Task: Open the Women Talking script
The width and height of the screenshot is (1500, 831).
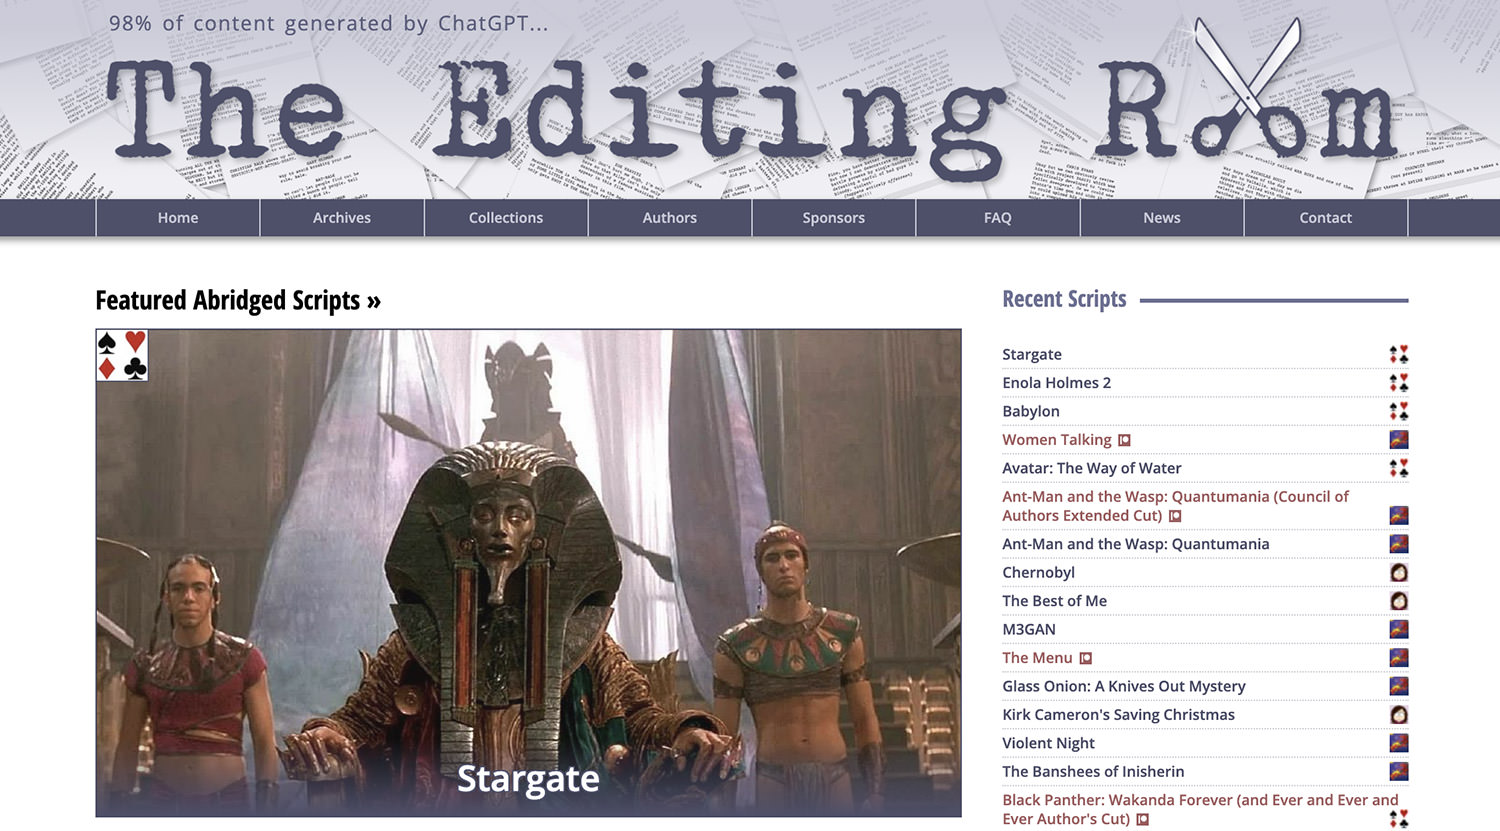Action: (x=1057, y=440)
